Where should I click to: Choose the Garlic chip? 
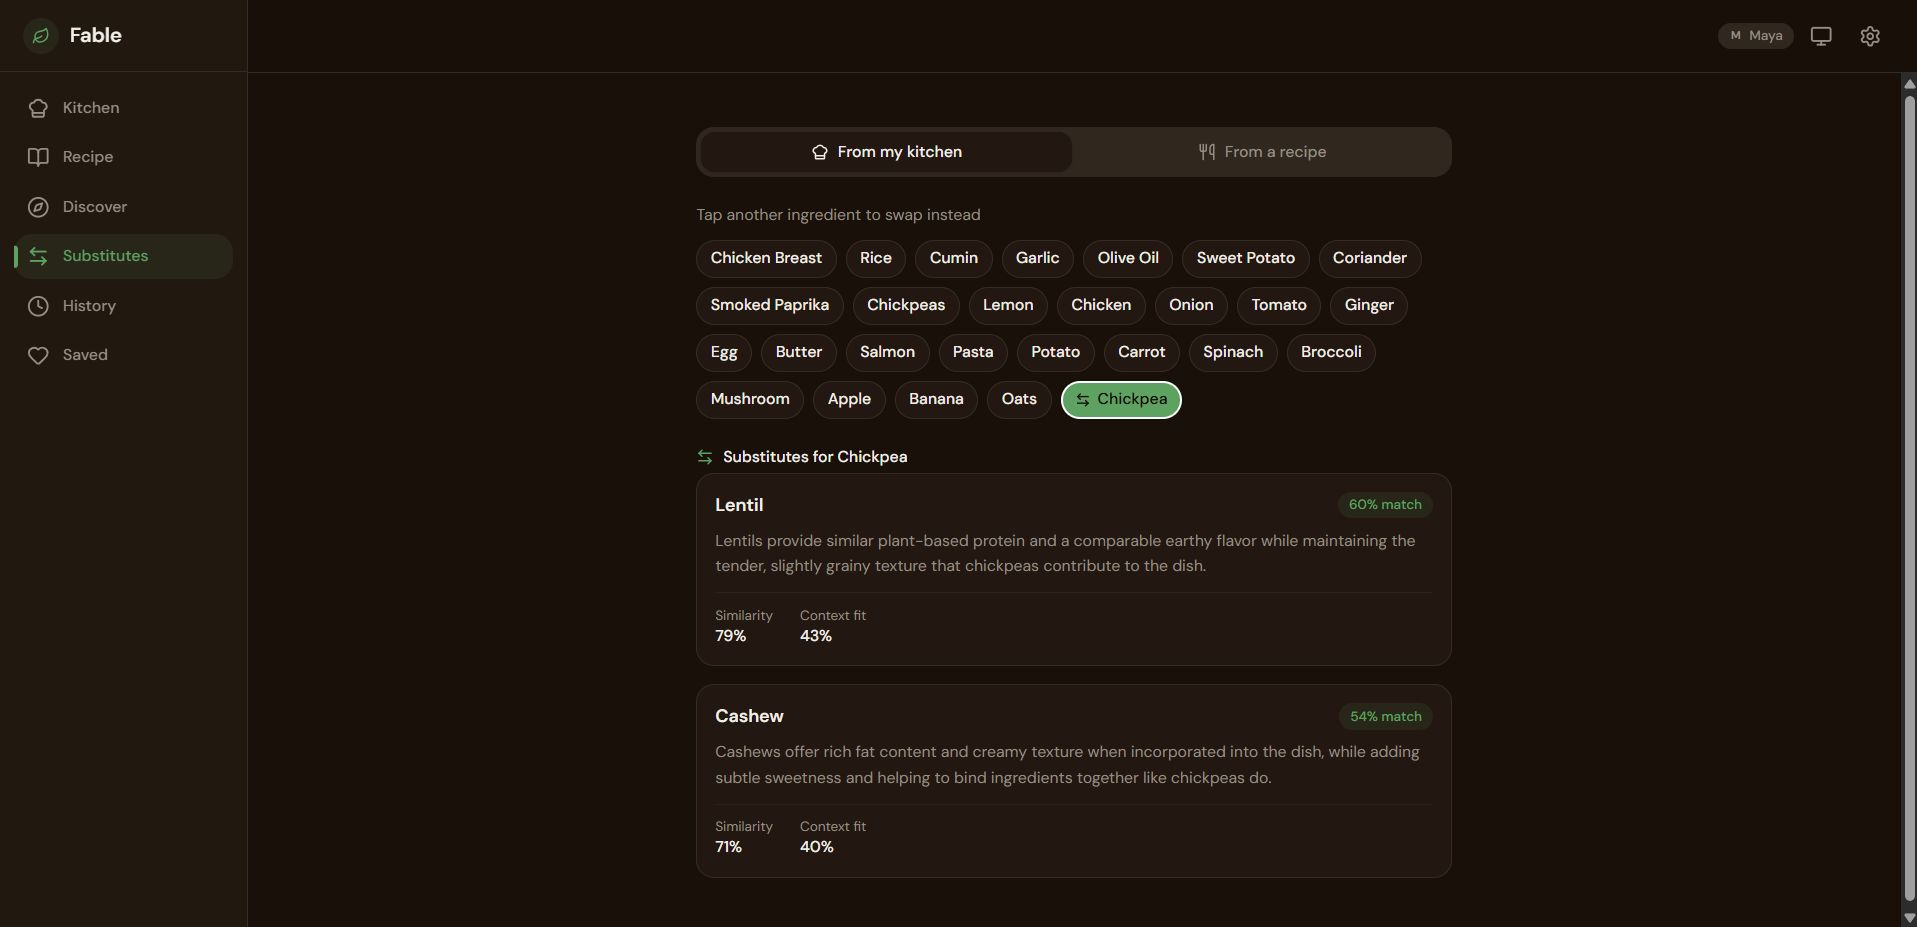click(1037, 258)
